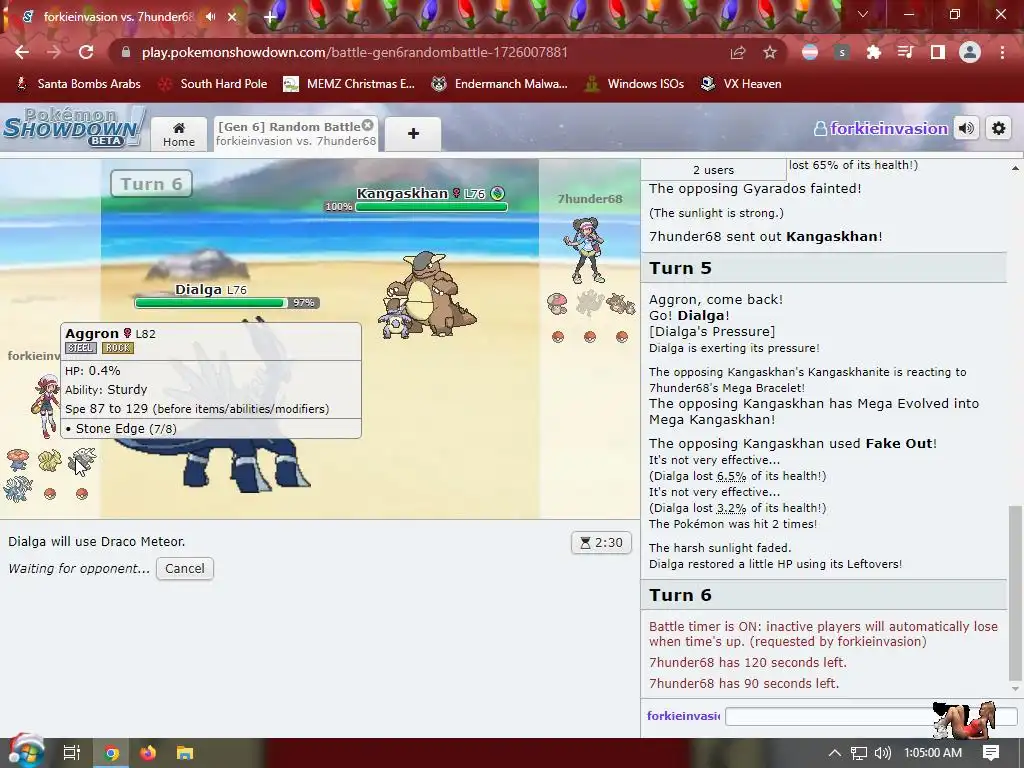
Task: Click Kangaskhan's green HP bar
Action: click(431, 207)
